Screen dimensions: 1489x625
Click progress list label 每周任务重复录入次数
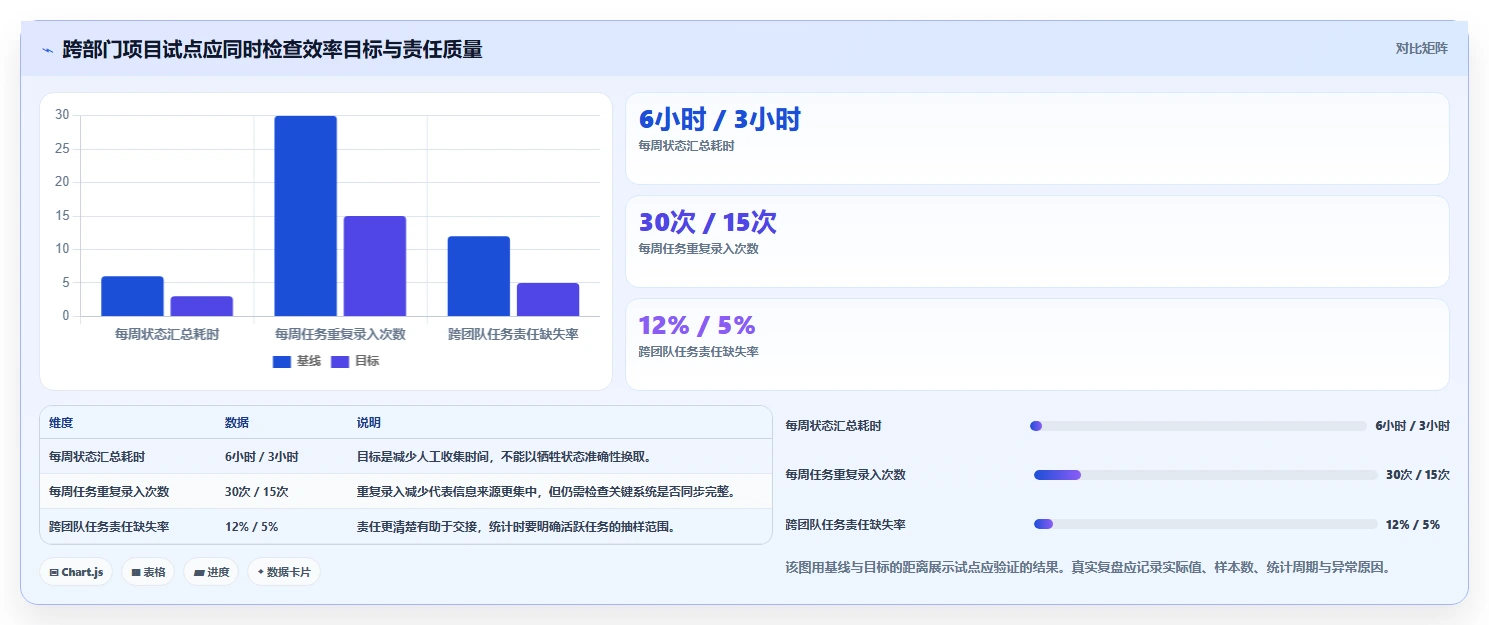coord(846,475)
